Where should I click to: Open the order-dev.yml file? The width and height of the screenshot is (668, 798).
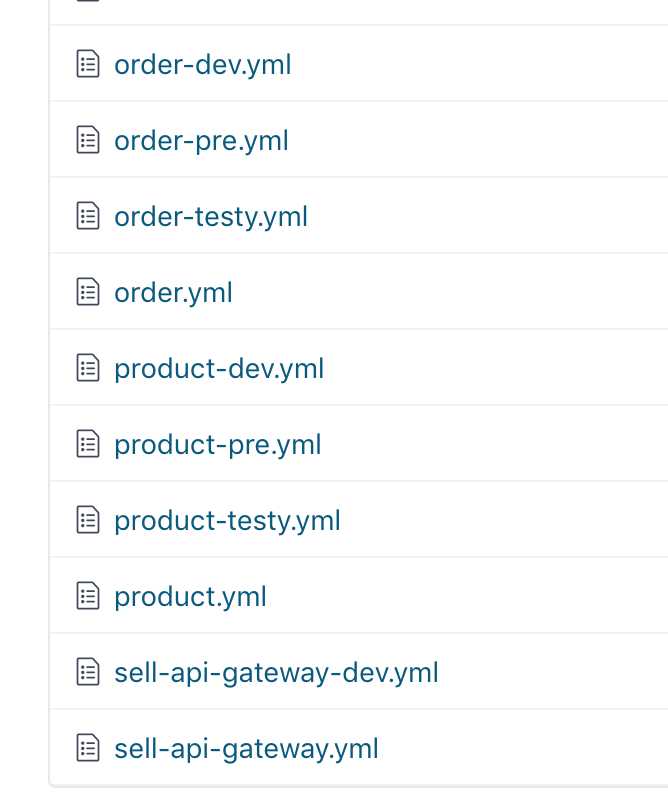click(202, 65)
